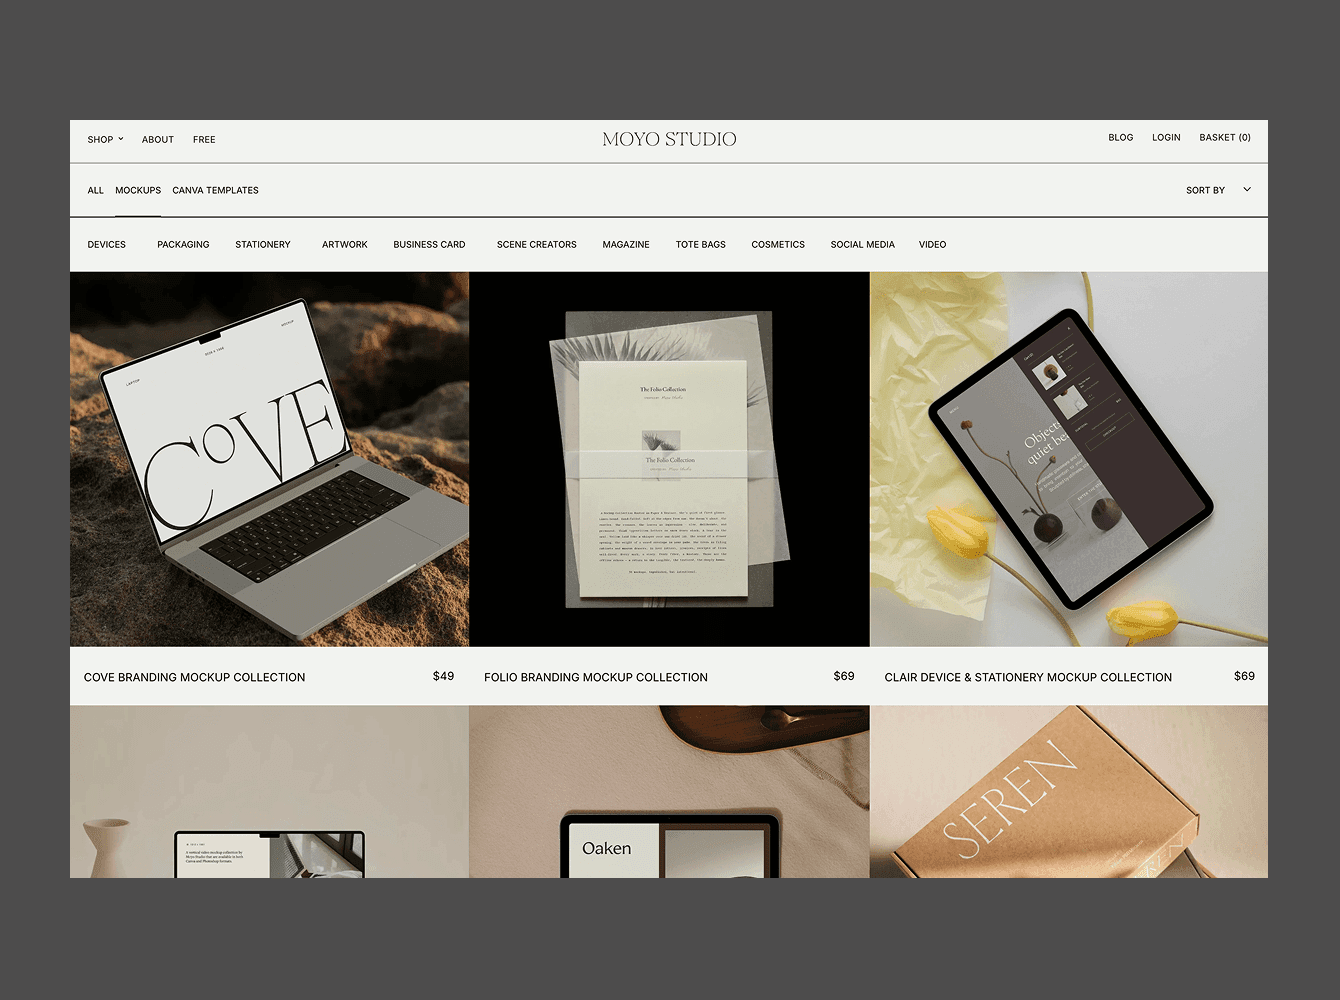Open the ABOUT page

[157, 139]
